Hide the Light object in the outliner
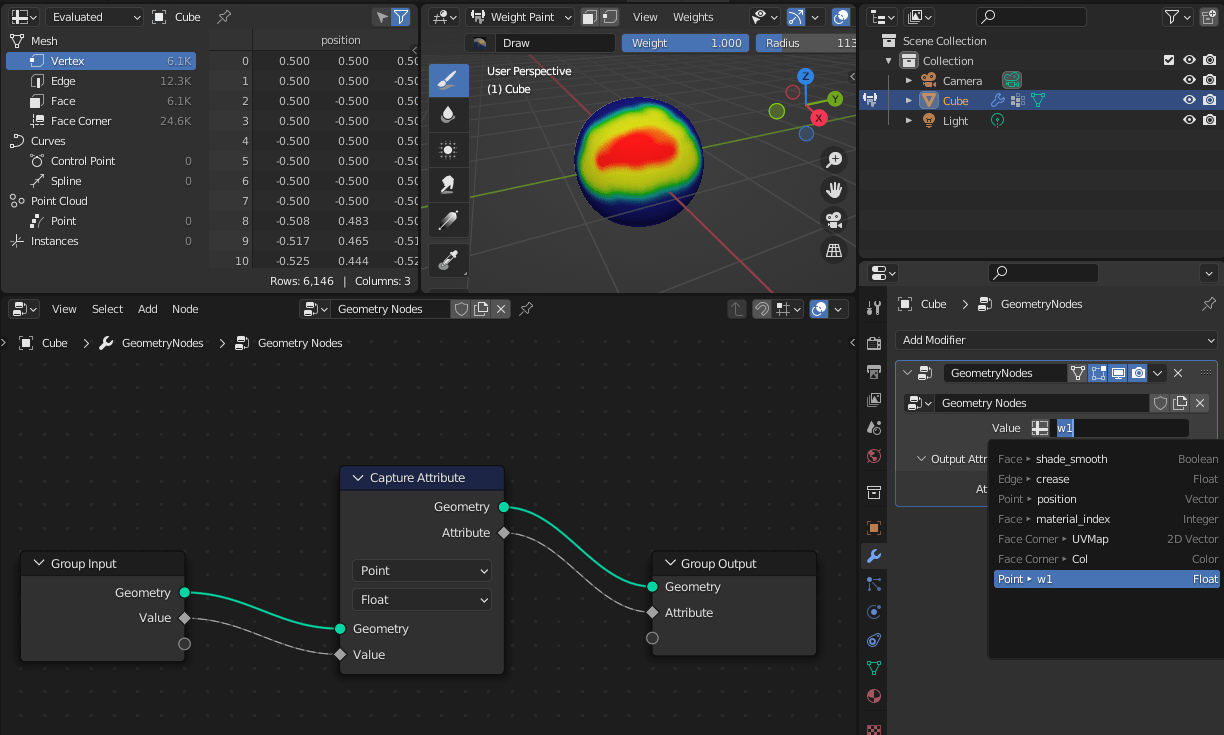 [1189, 120]
